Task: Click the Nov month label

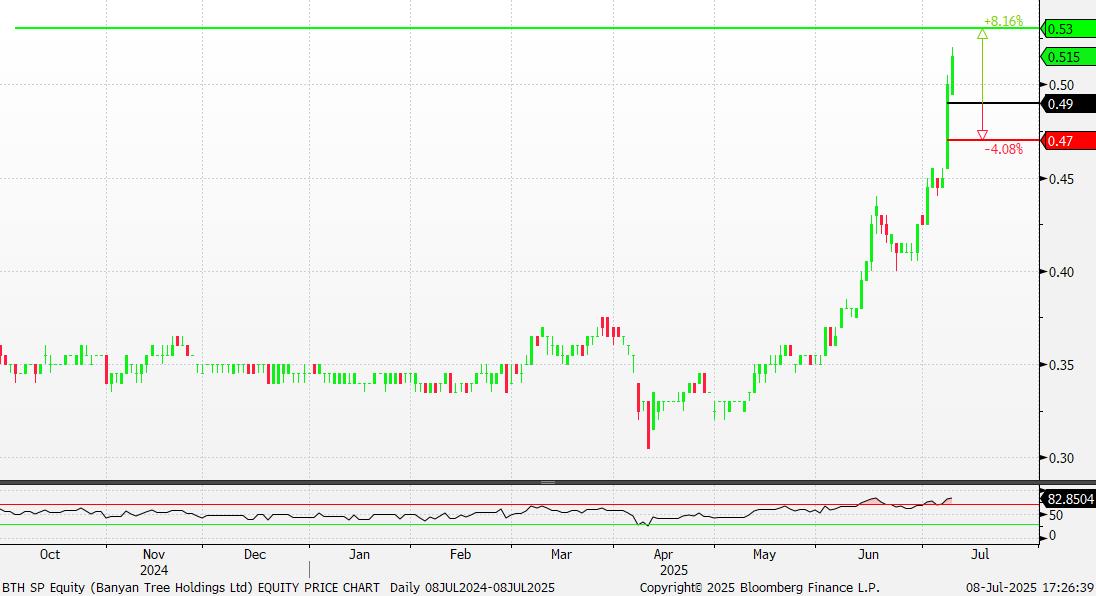Action: pos(154,555)
